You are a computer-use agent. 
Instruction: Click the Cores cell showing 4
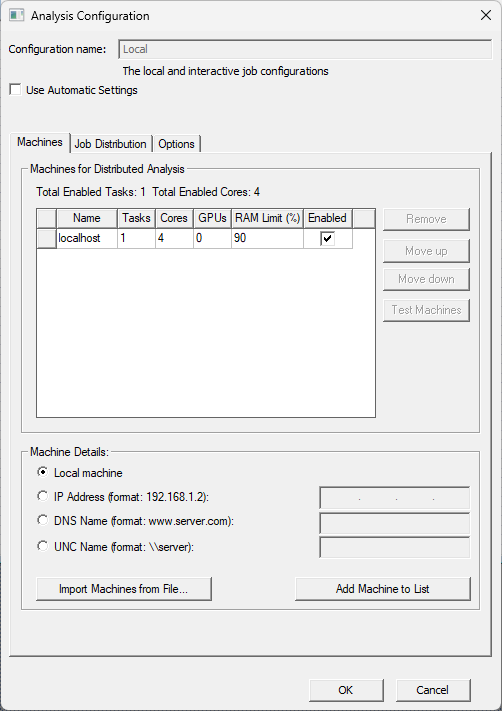[x=174, y=239]
